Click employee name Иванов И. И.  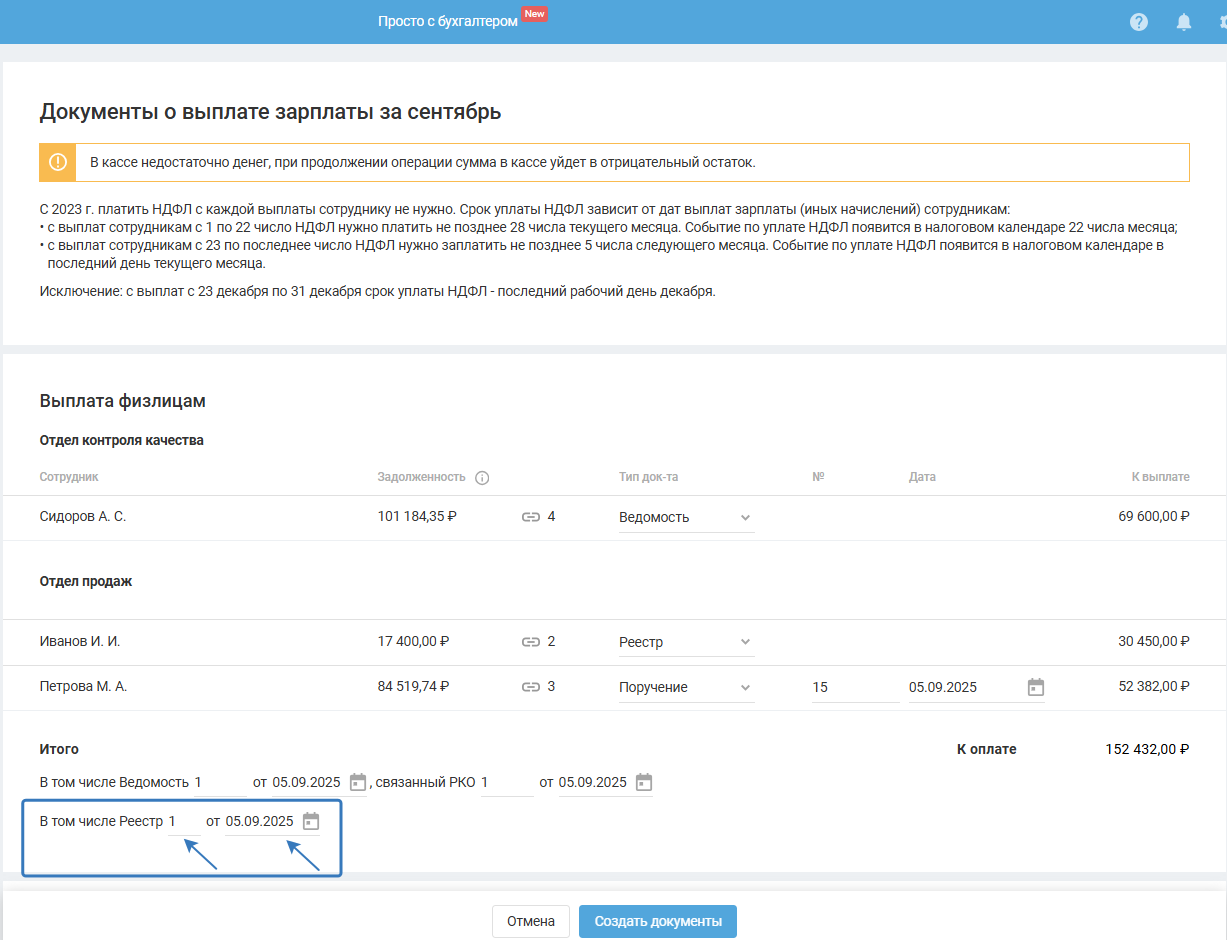click(x=80, y=642)
